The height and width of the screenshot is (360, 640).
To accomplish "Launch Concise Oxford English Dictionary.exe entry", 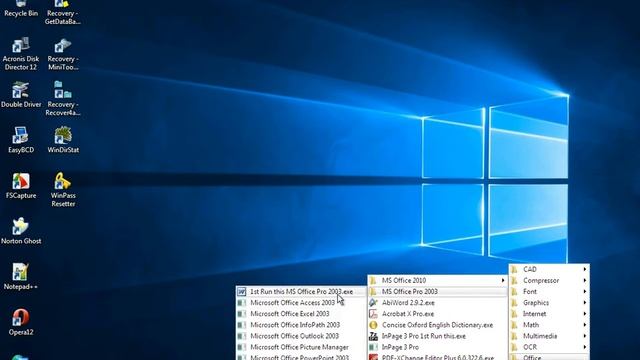I will pos(438,325).
